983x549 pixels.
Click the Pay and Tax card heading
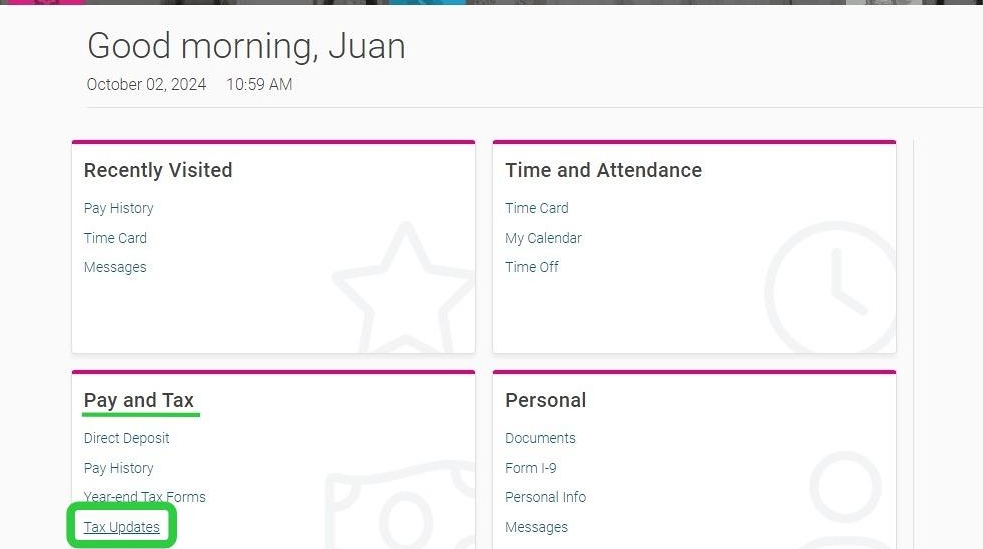coord(138,400)
